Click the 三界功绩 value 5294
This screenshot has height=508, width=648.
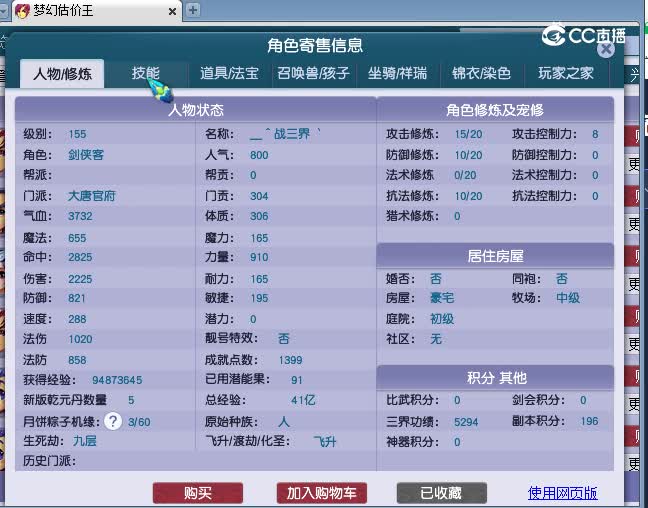pos(466,422)
